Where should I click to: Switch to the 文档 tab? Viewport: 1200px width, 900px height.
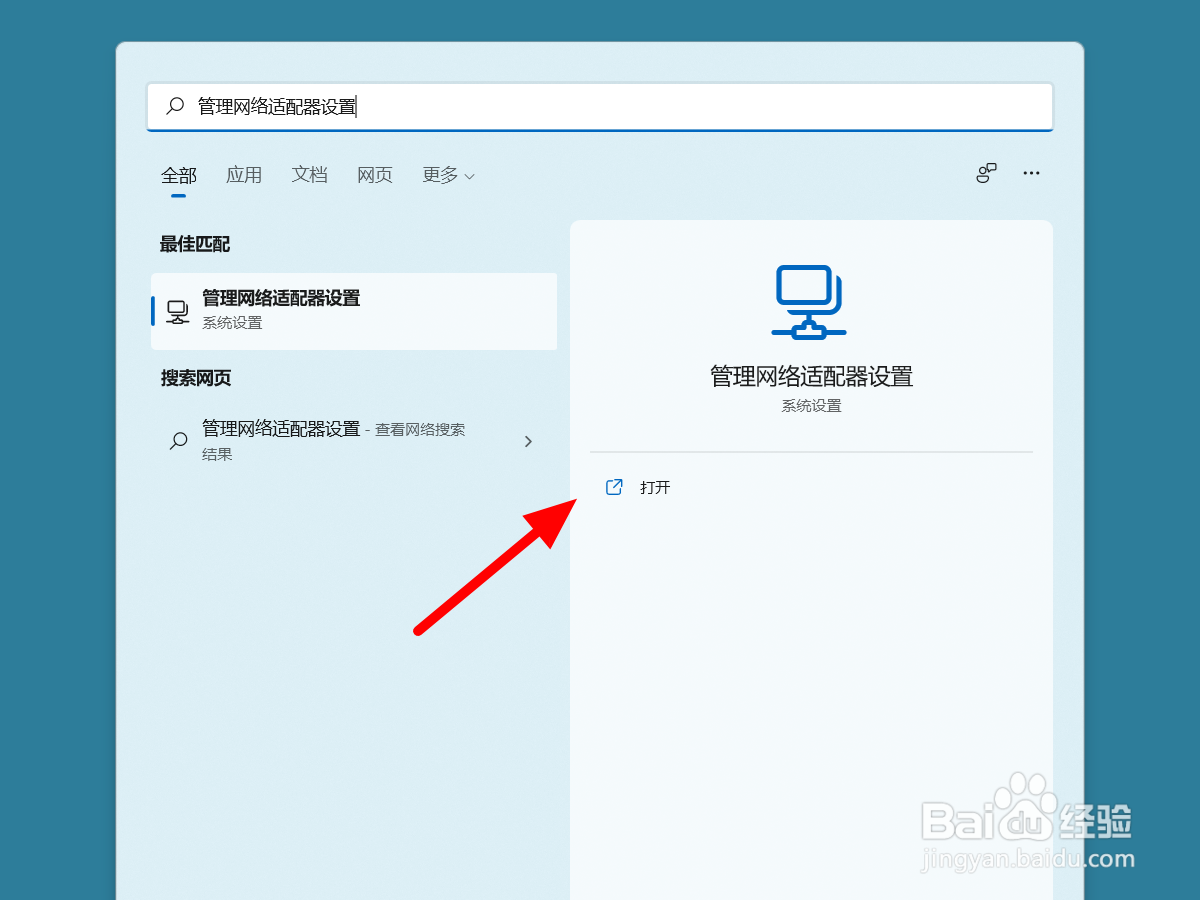pyautogui.click(x=310, y=175)
